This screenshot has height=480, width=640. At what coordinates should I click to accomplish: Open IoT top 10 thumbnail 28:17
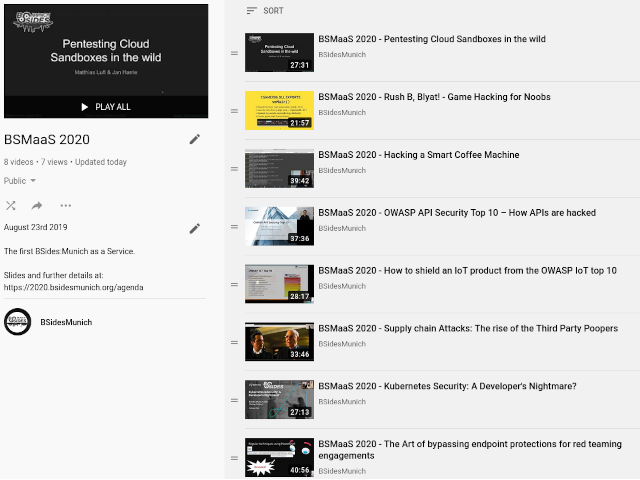click(280, 284)
